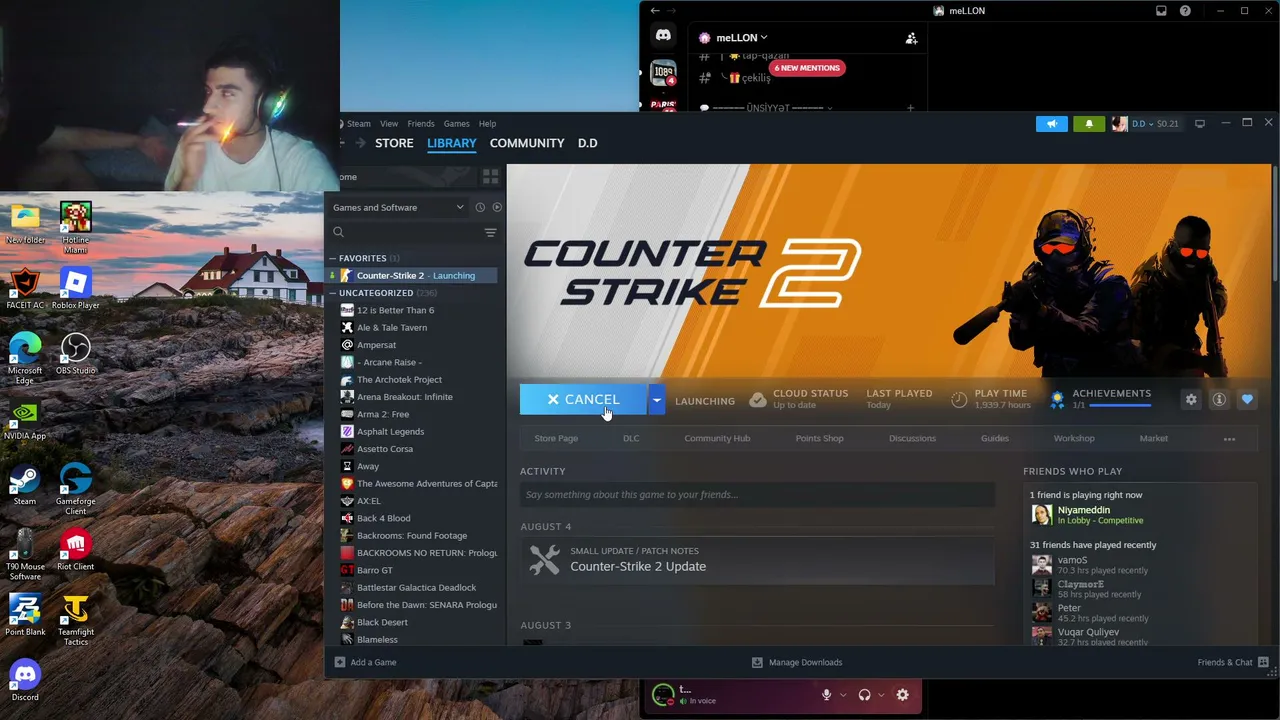Open the Small Update patch notes
Screen dimensions: 1280x720
coord(757,560)
